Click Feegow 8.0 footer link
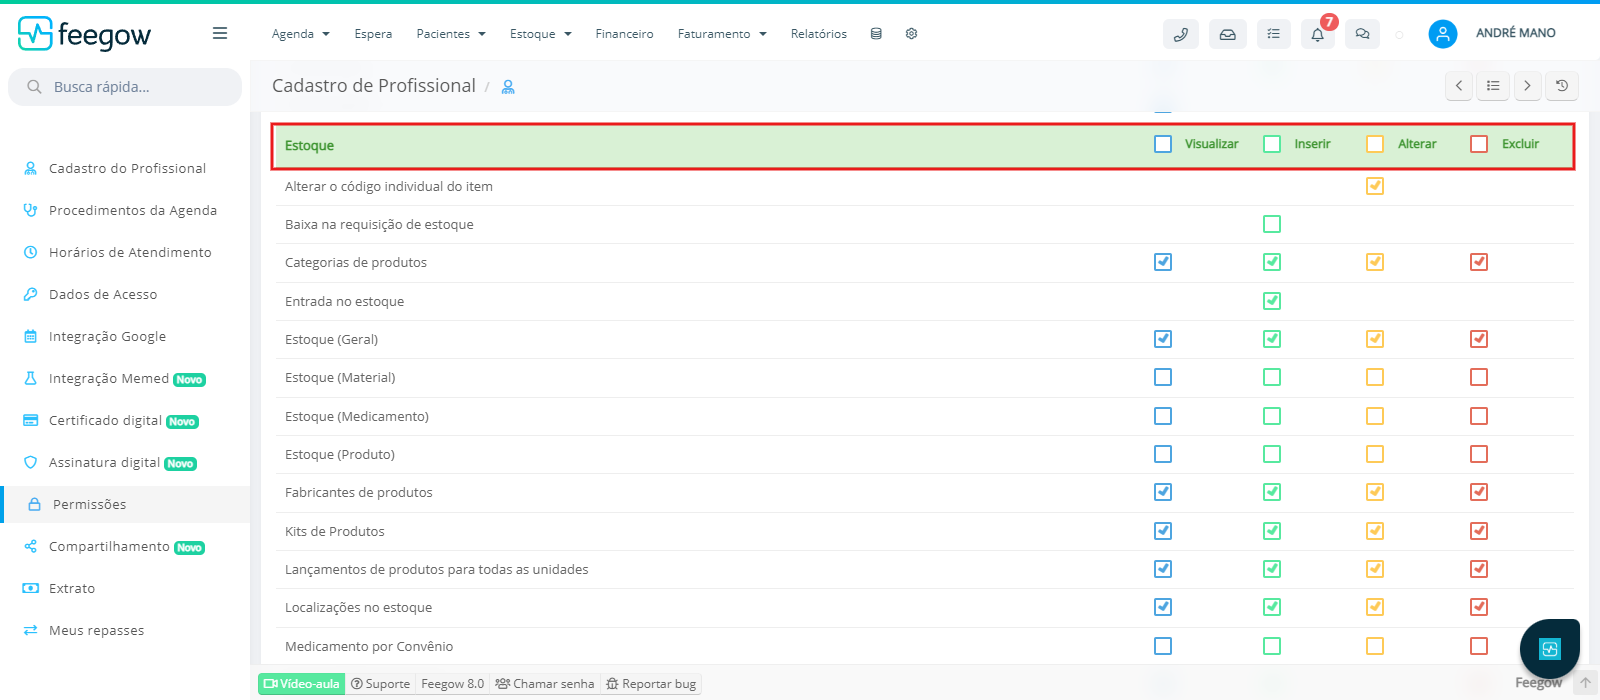 [x=452, y=684]
